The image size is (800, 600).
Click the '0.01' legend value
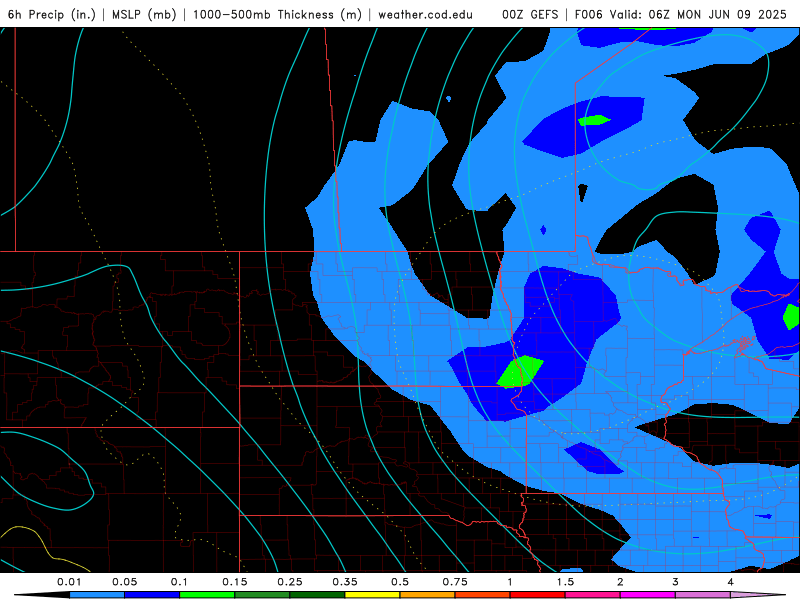click(x=69, y=582)
